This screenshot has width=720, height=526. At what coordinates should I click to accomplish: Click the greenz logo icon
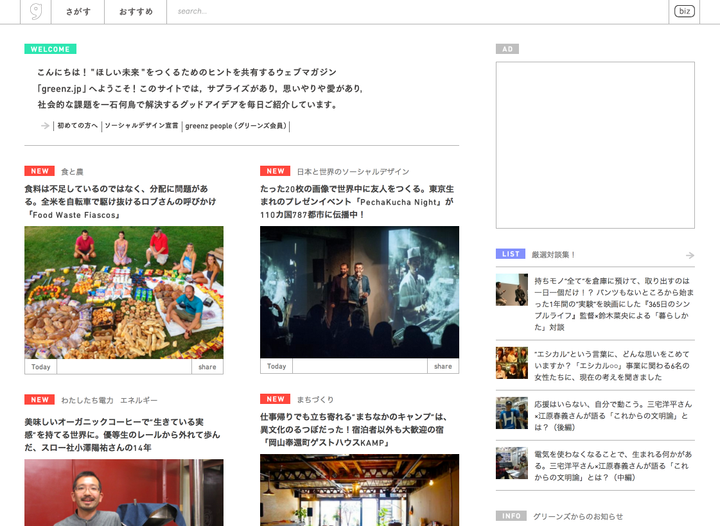pos(35,11)
